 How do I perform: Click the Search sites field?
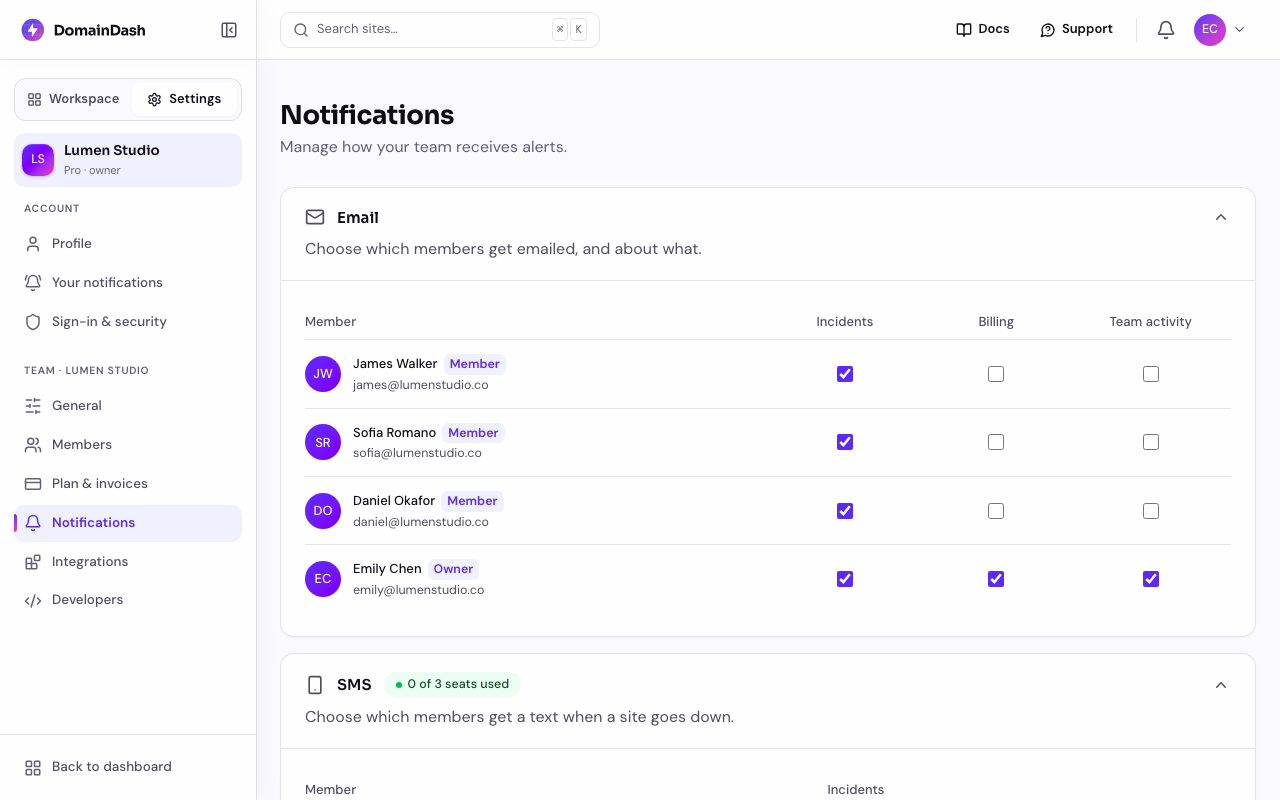(440, 30)
